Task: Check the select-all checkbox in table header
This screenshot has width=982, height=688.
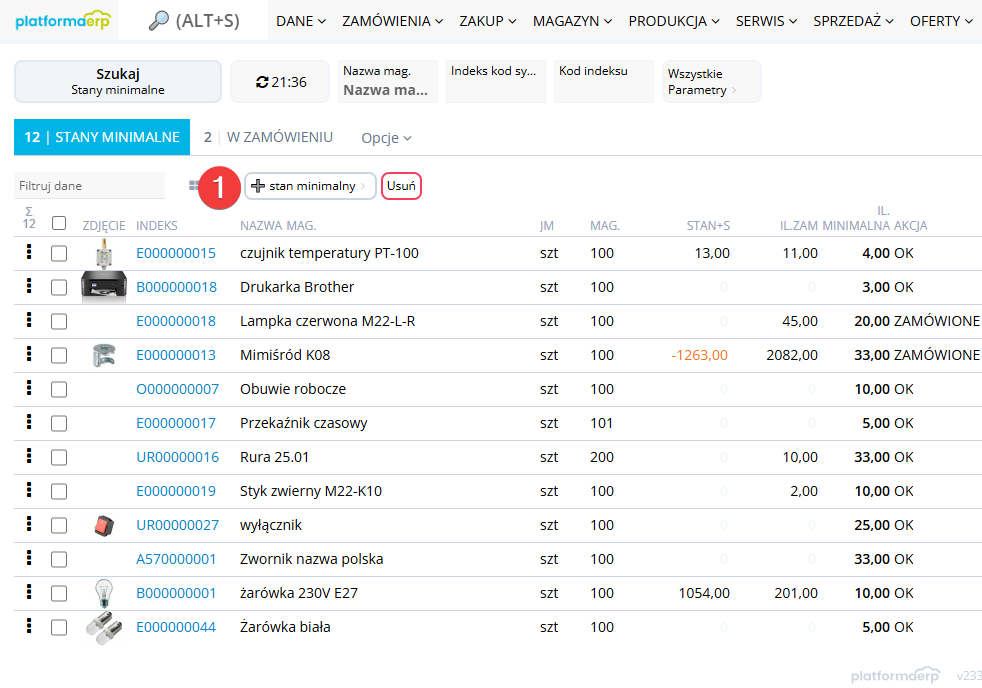Action: (x=59, y=224)
